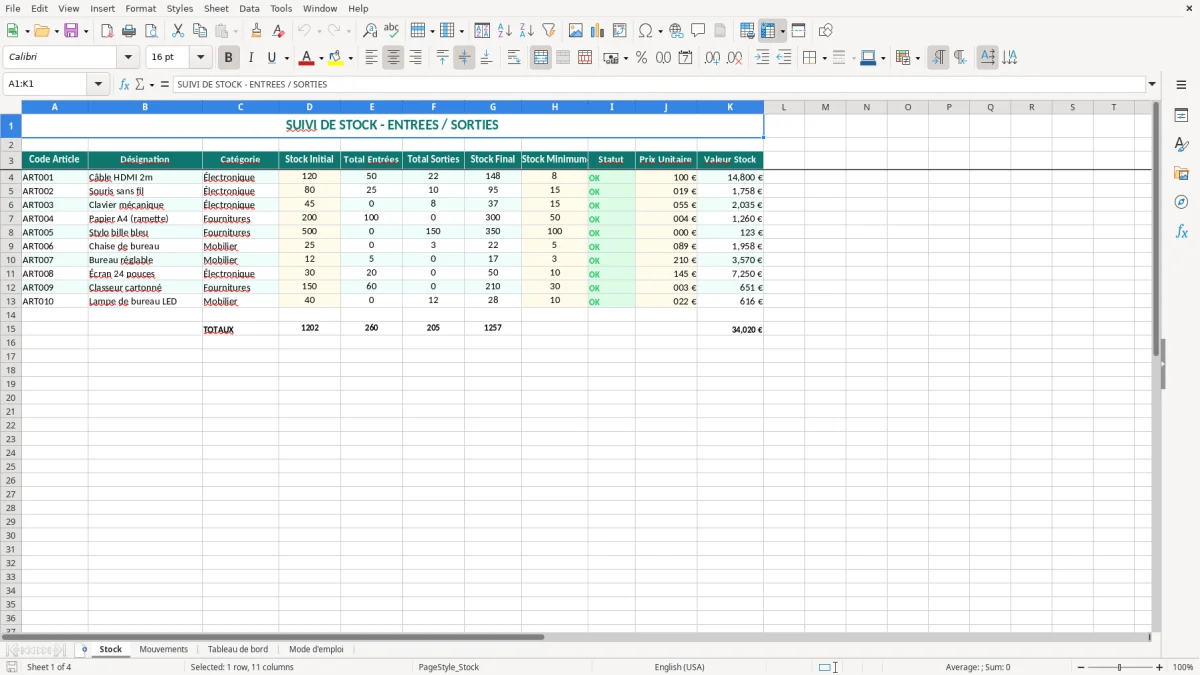Click the Sort Descending icon
The width and height of the screenshot is (1200, 675).
point(527,31)
